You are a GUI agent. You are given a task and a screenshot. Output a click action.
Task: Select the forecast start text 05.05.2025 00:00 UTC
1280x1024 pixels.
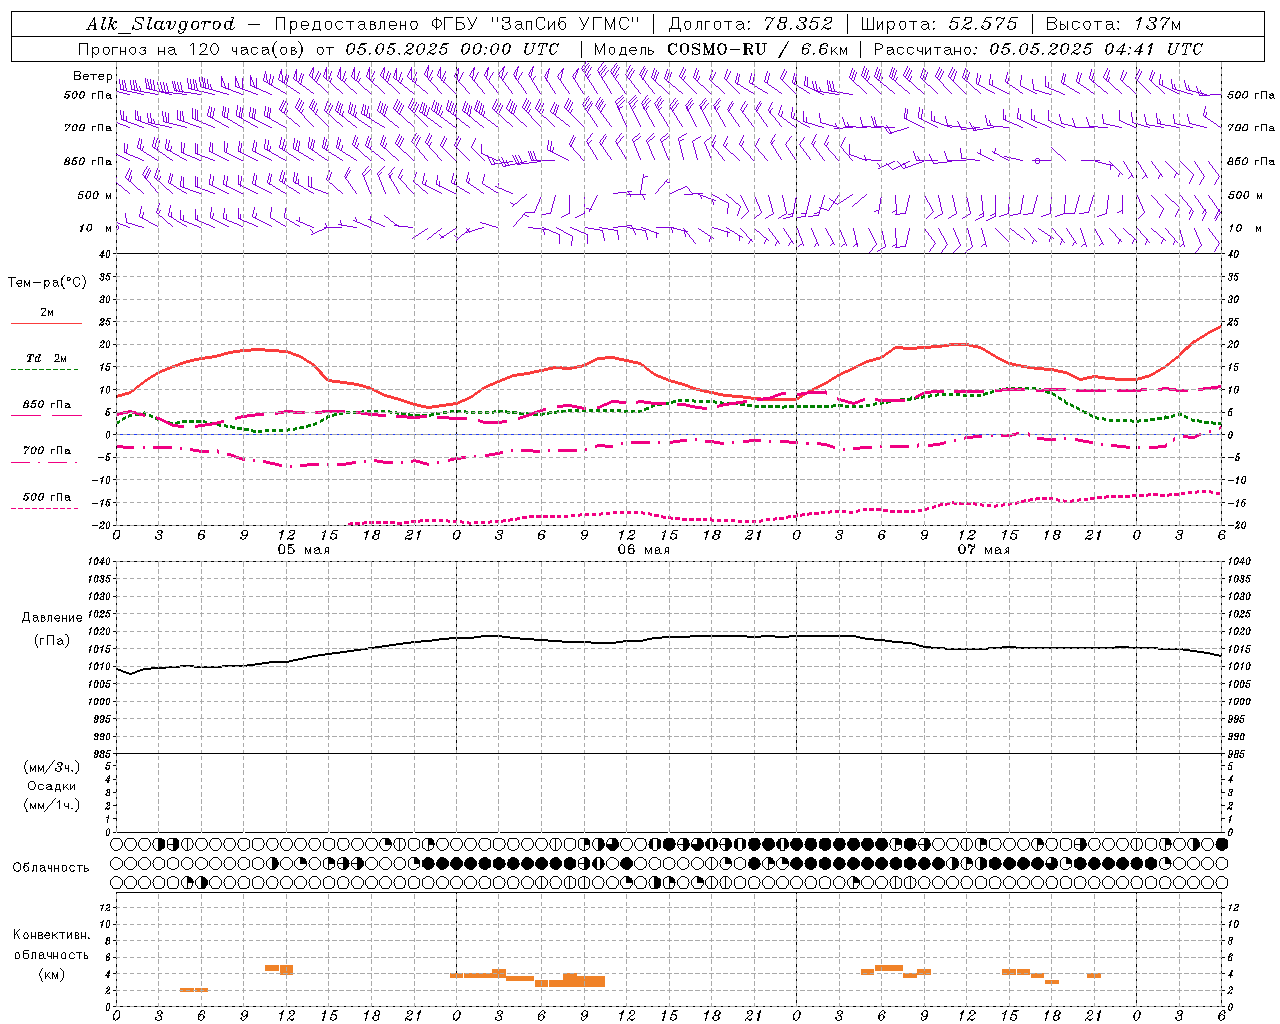coord(452,49)
